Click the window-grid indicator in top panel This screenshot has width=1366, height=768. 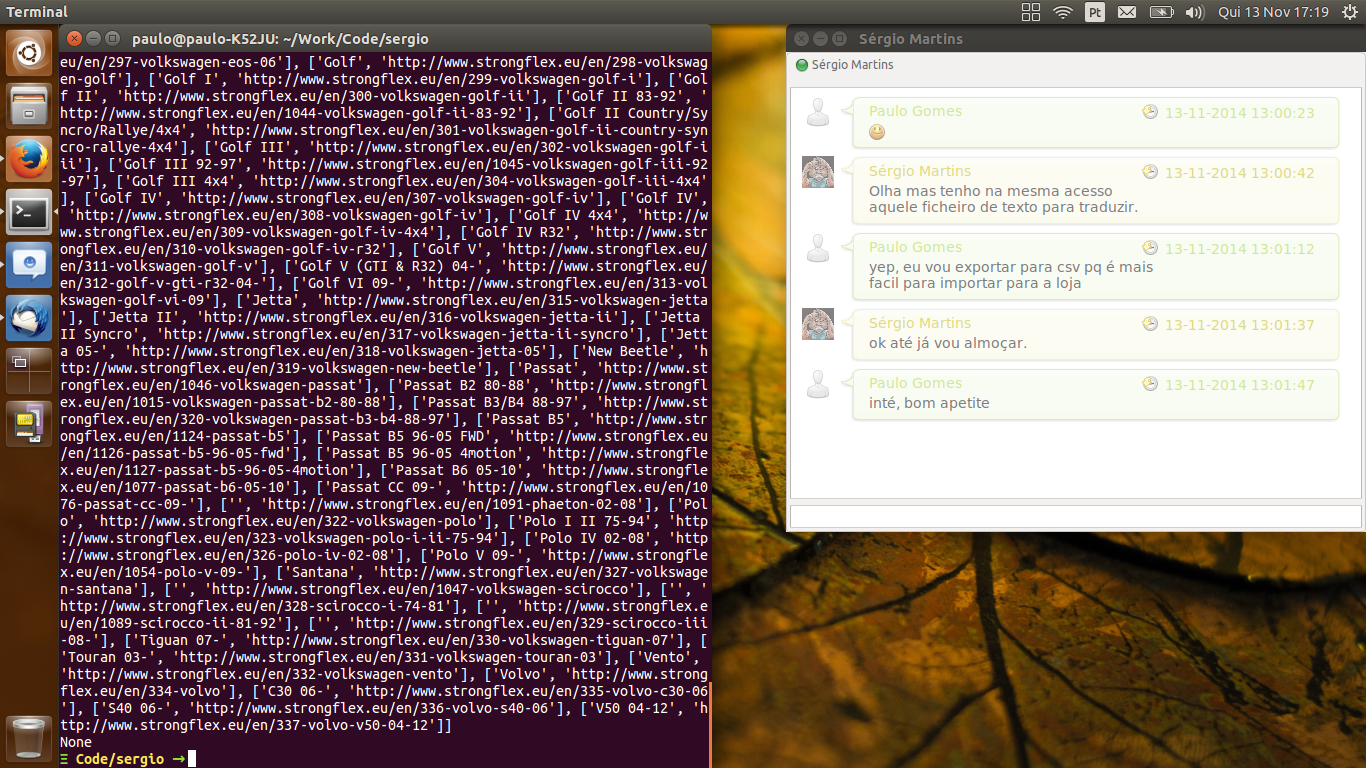pos(1031,12)
